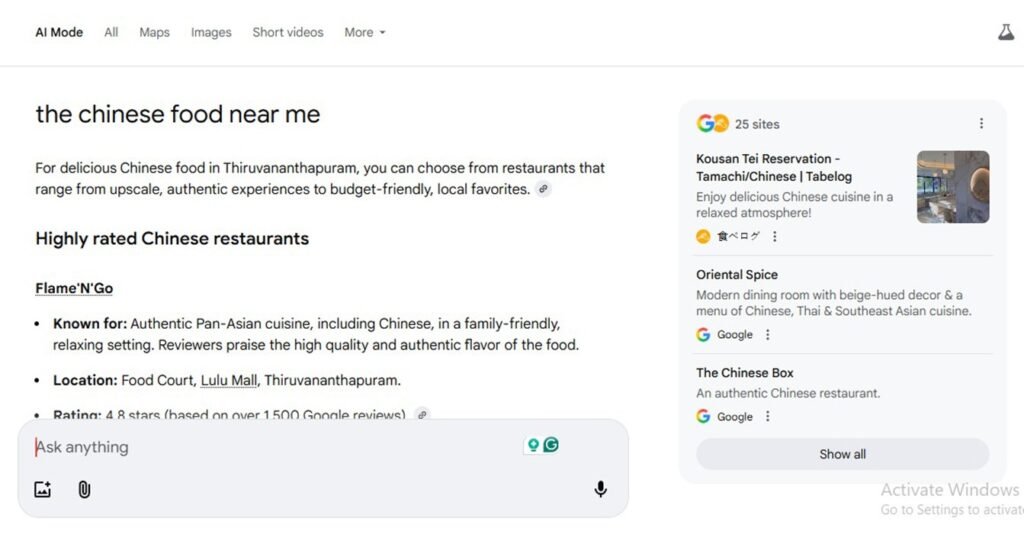
Task: Click the microphone voice search icon
Action: (600, 489)
